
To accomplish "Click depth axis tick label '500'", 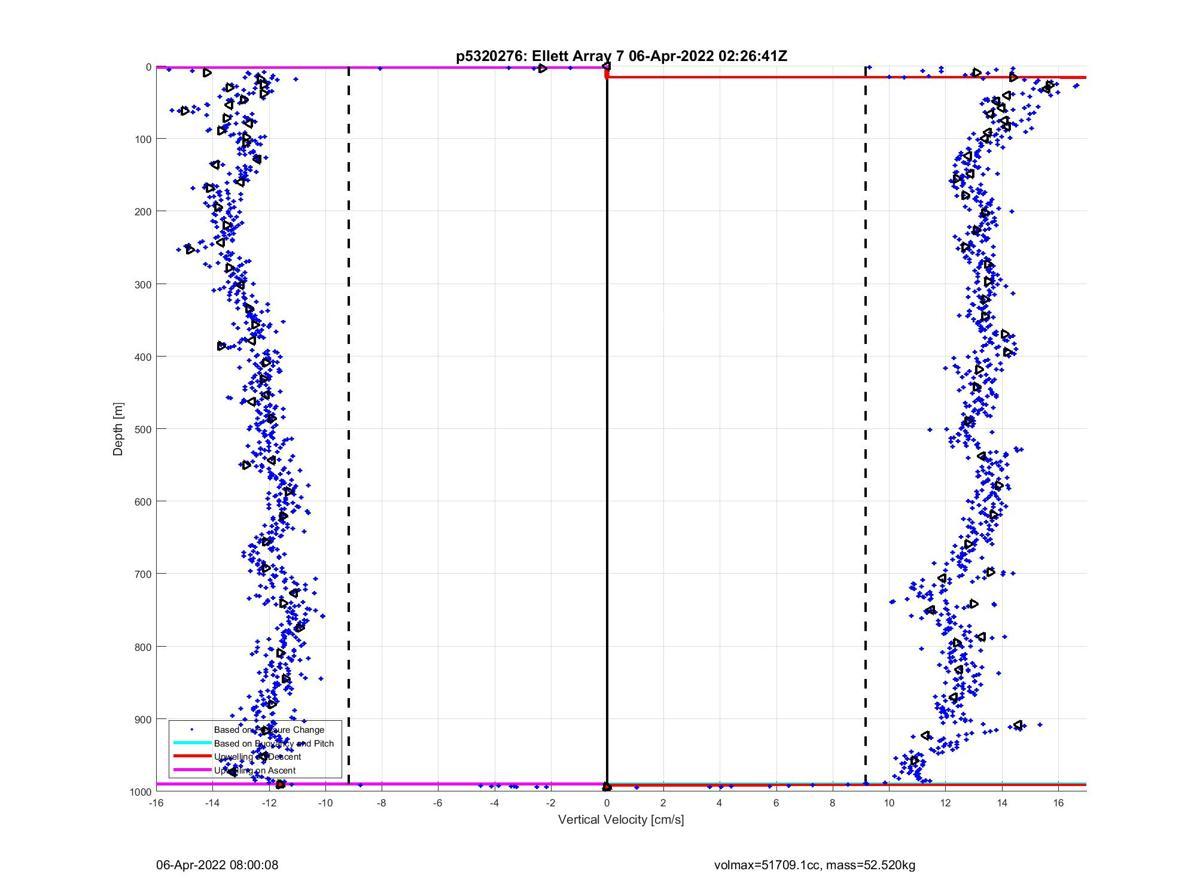I will tap(142, 429).
